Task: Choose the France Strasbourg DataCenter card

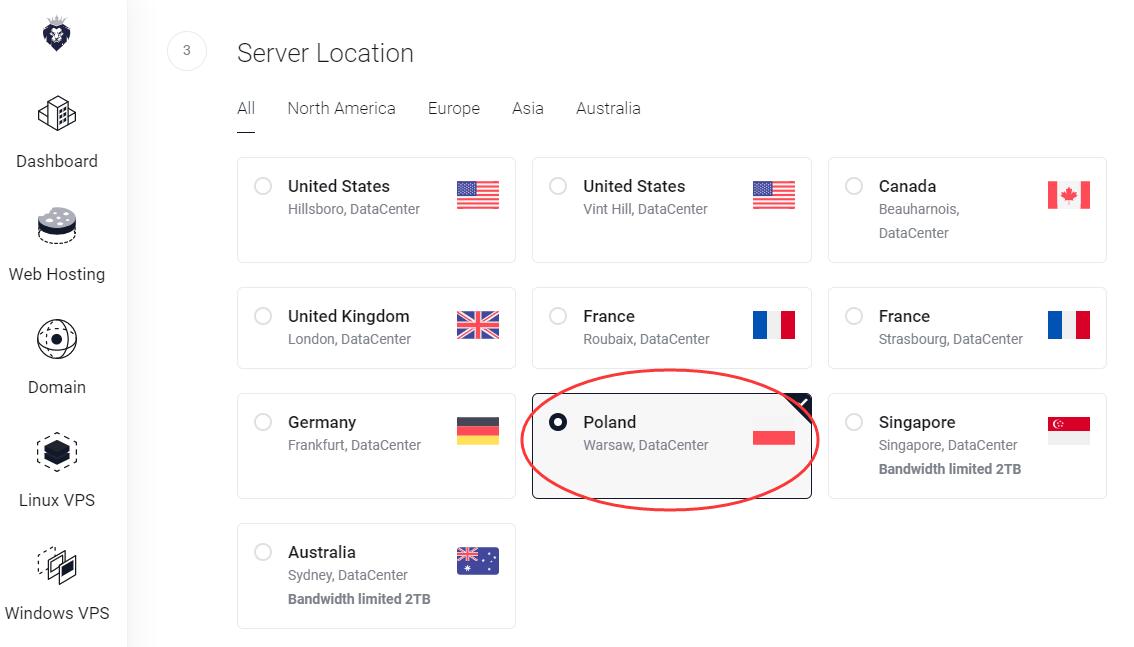Action: 967,328
